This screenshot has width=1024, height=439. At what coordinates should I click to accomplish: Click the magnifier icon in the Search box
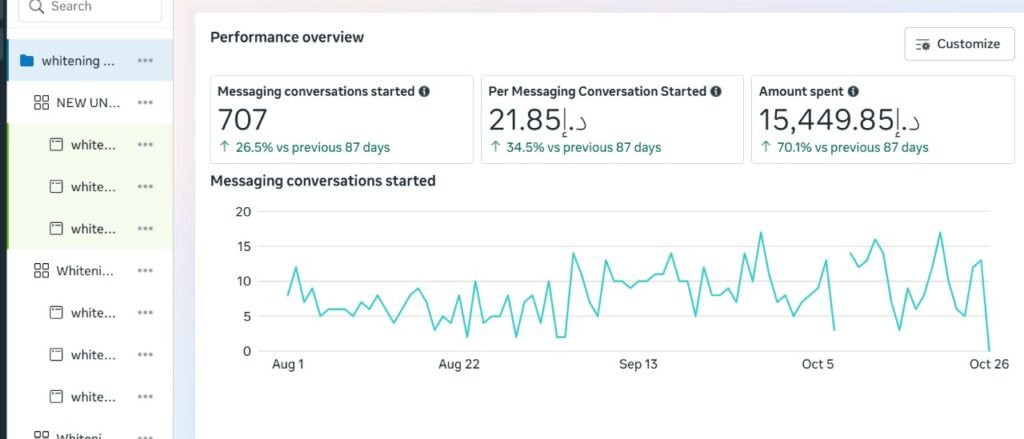pos(36,7)
